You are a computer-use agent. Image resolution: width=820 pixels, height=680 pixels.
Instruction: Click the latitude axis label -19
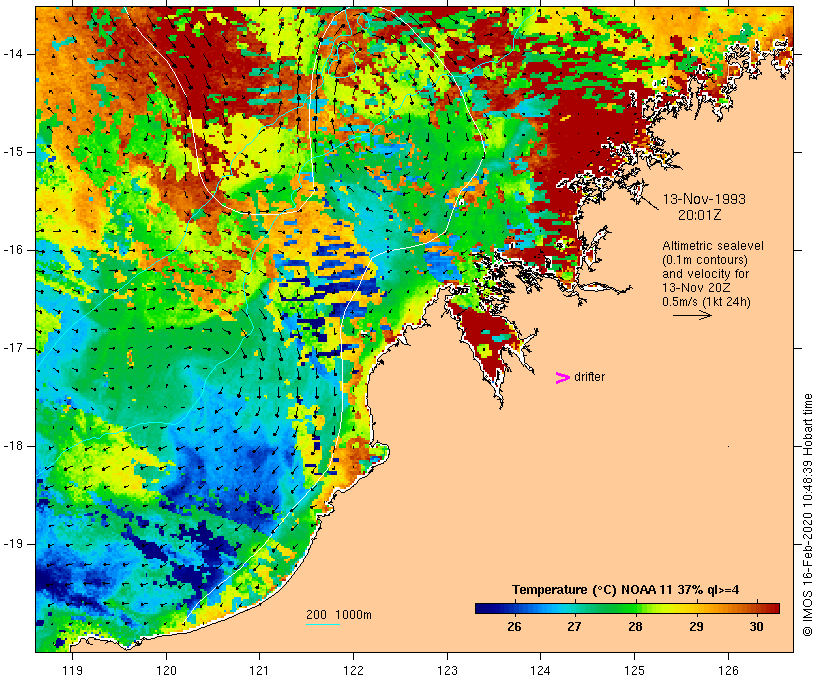pos(13,544)
